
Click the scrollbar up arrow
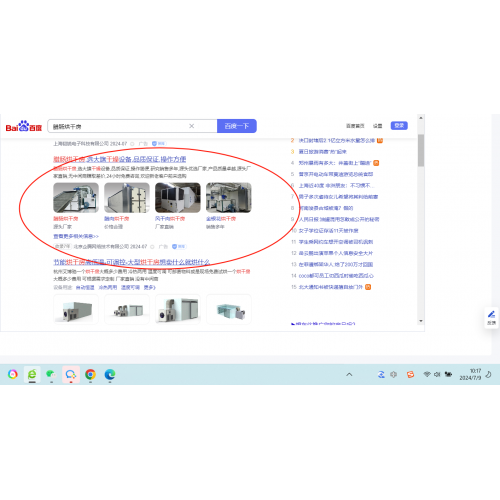point(421,118)
